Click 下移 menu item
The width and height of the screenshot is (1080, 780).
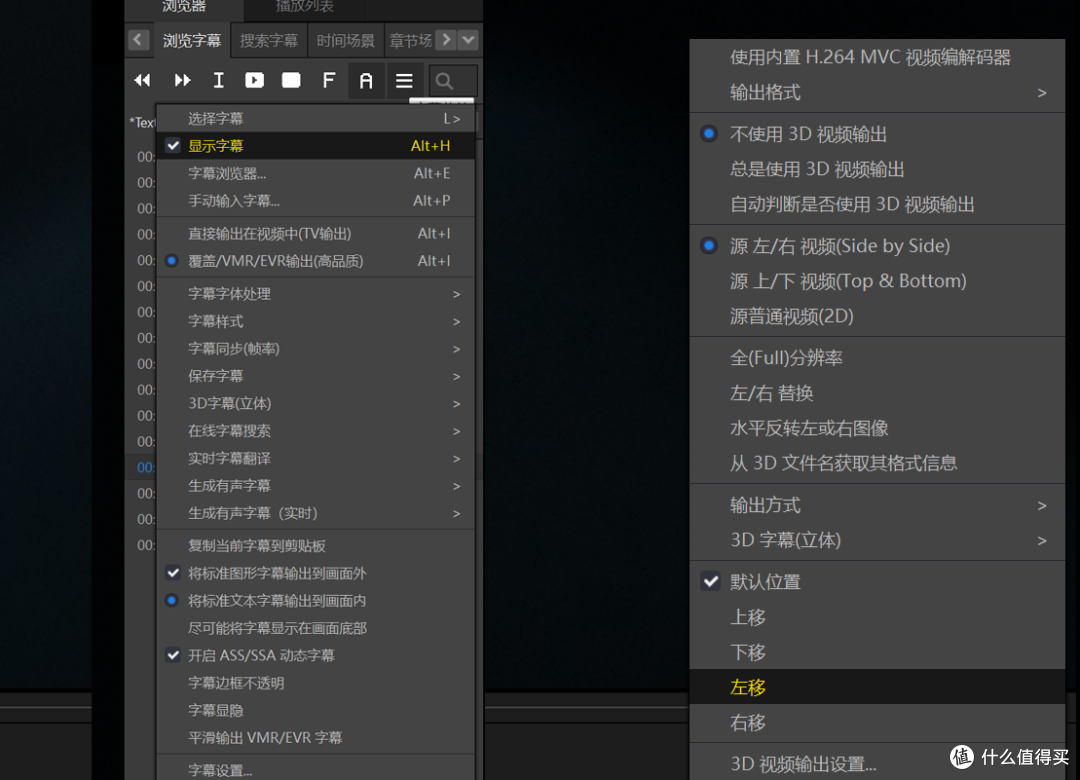tap(878, 653)
